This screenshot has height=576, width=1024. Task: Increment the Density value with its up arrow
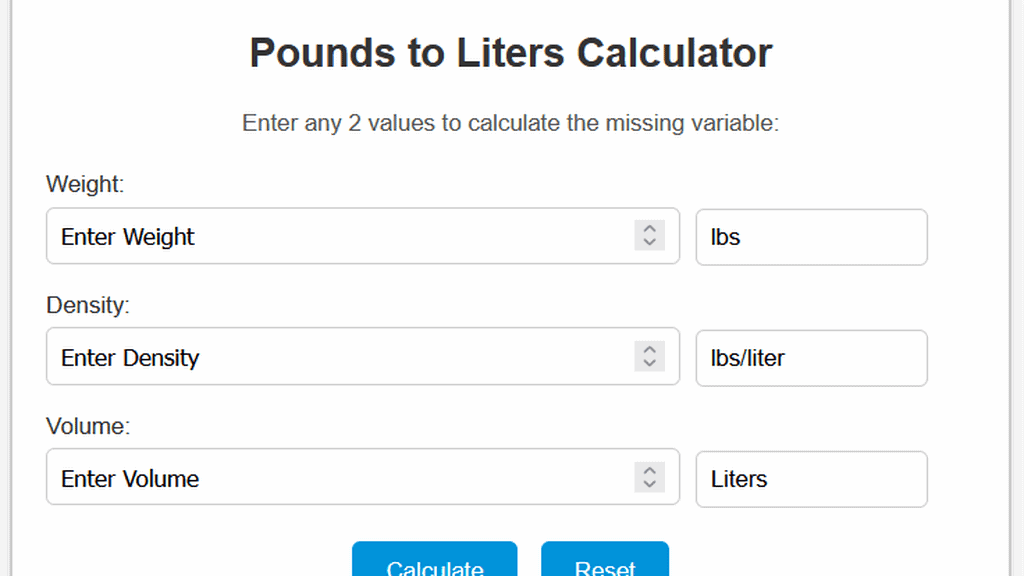pyautogui.click(x=650, y=350)
